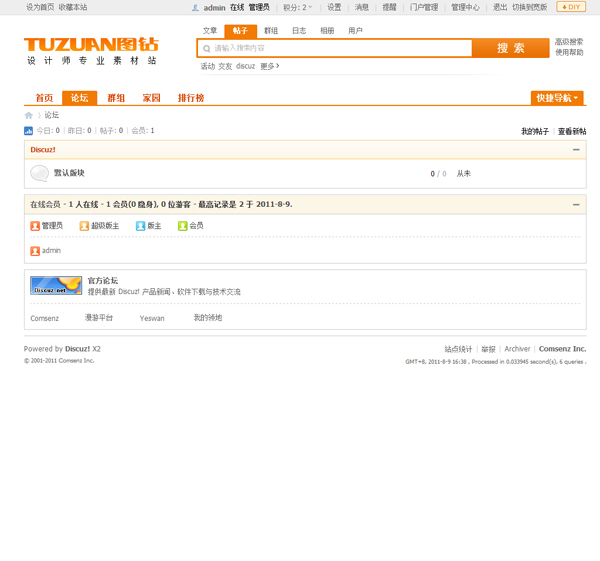Click the orange 搜索 button
Viewport: 600px width, 561px height.
[x=511, y=48]
